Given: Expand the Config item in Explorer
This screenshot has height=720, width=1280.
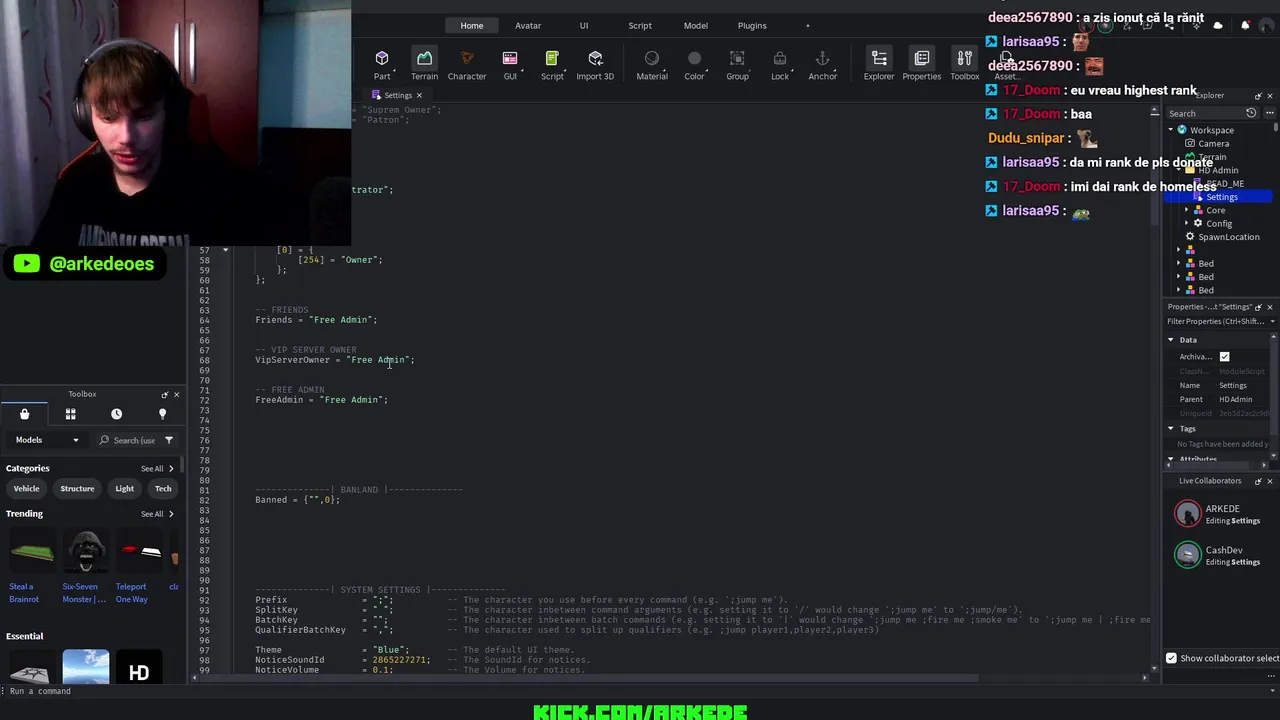Looking at the screenshot, I should click(1187, 224).
